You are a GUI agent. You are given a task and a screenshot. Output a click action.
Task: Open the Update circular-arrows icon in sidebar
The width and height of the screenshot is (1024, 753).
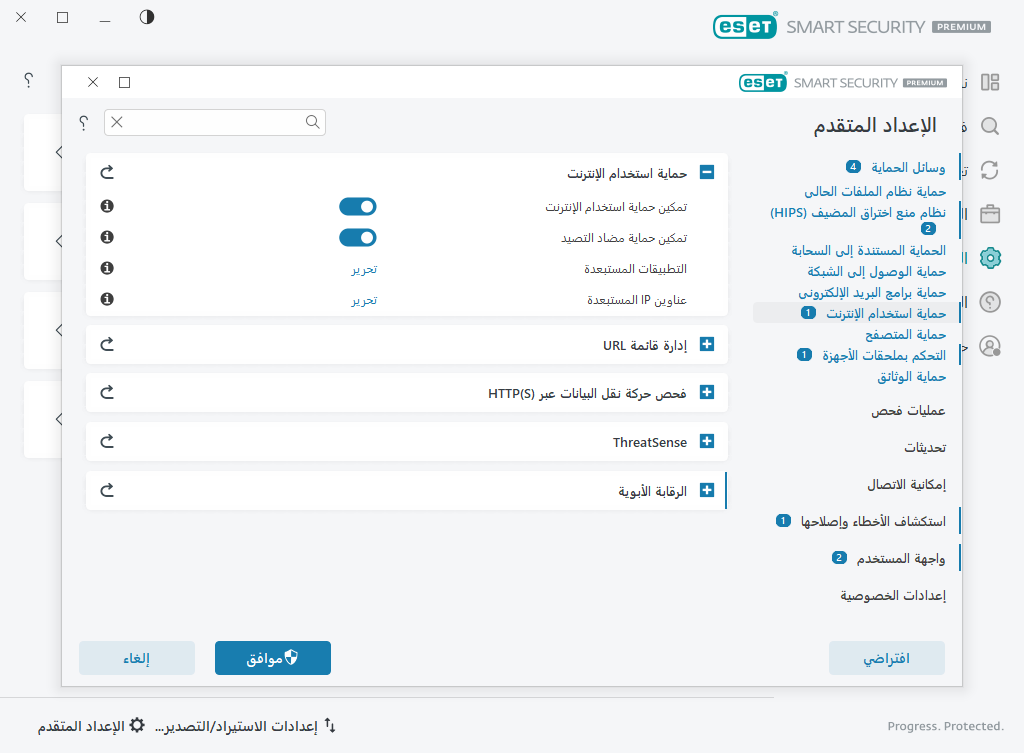click(989, 170)
